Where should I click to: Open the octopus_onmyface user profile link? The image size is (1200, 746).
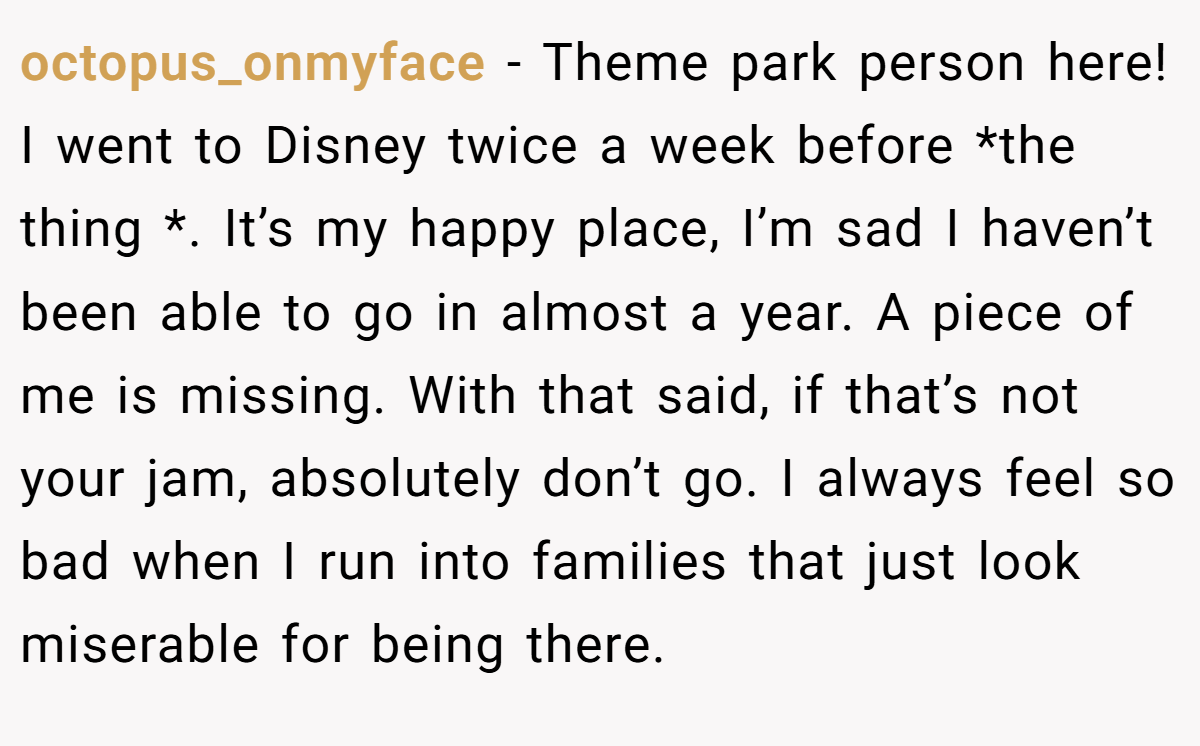coord(252,65)
